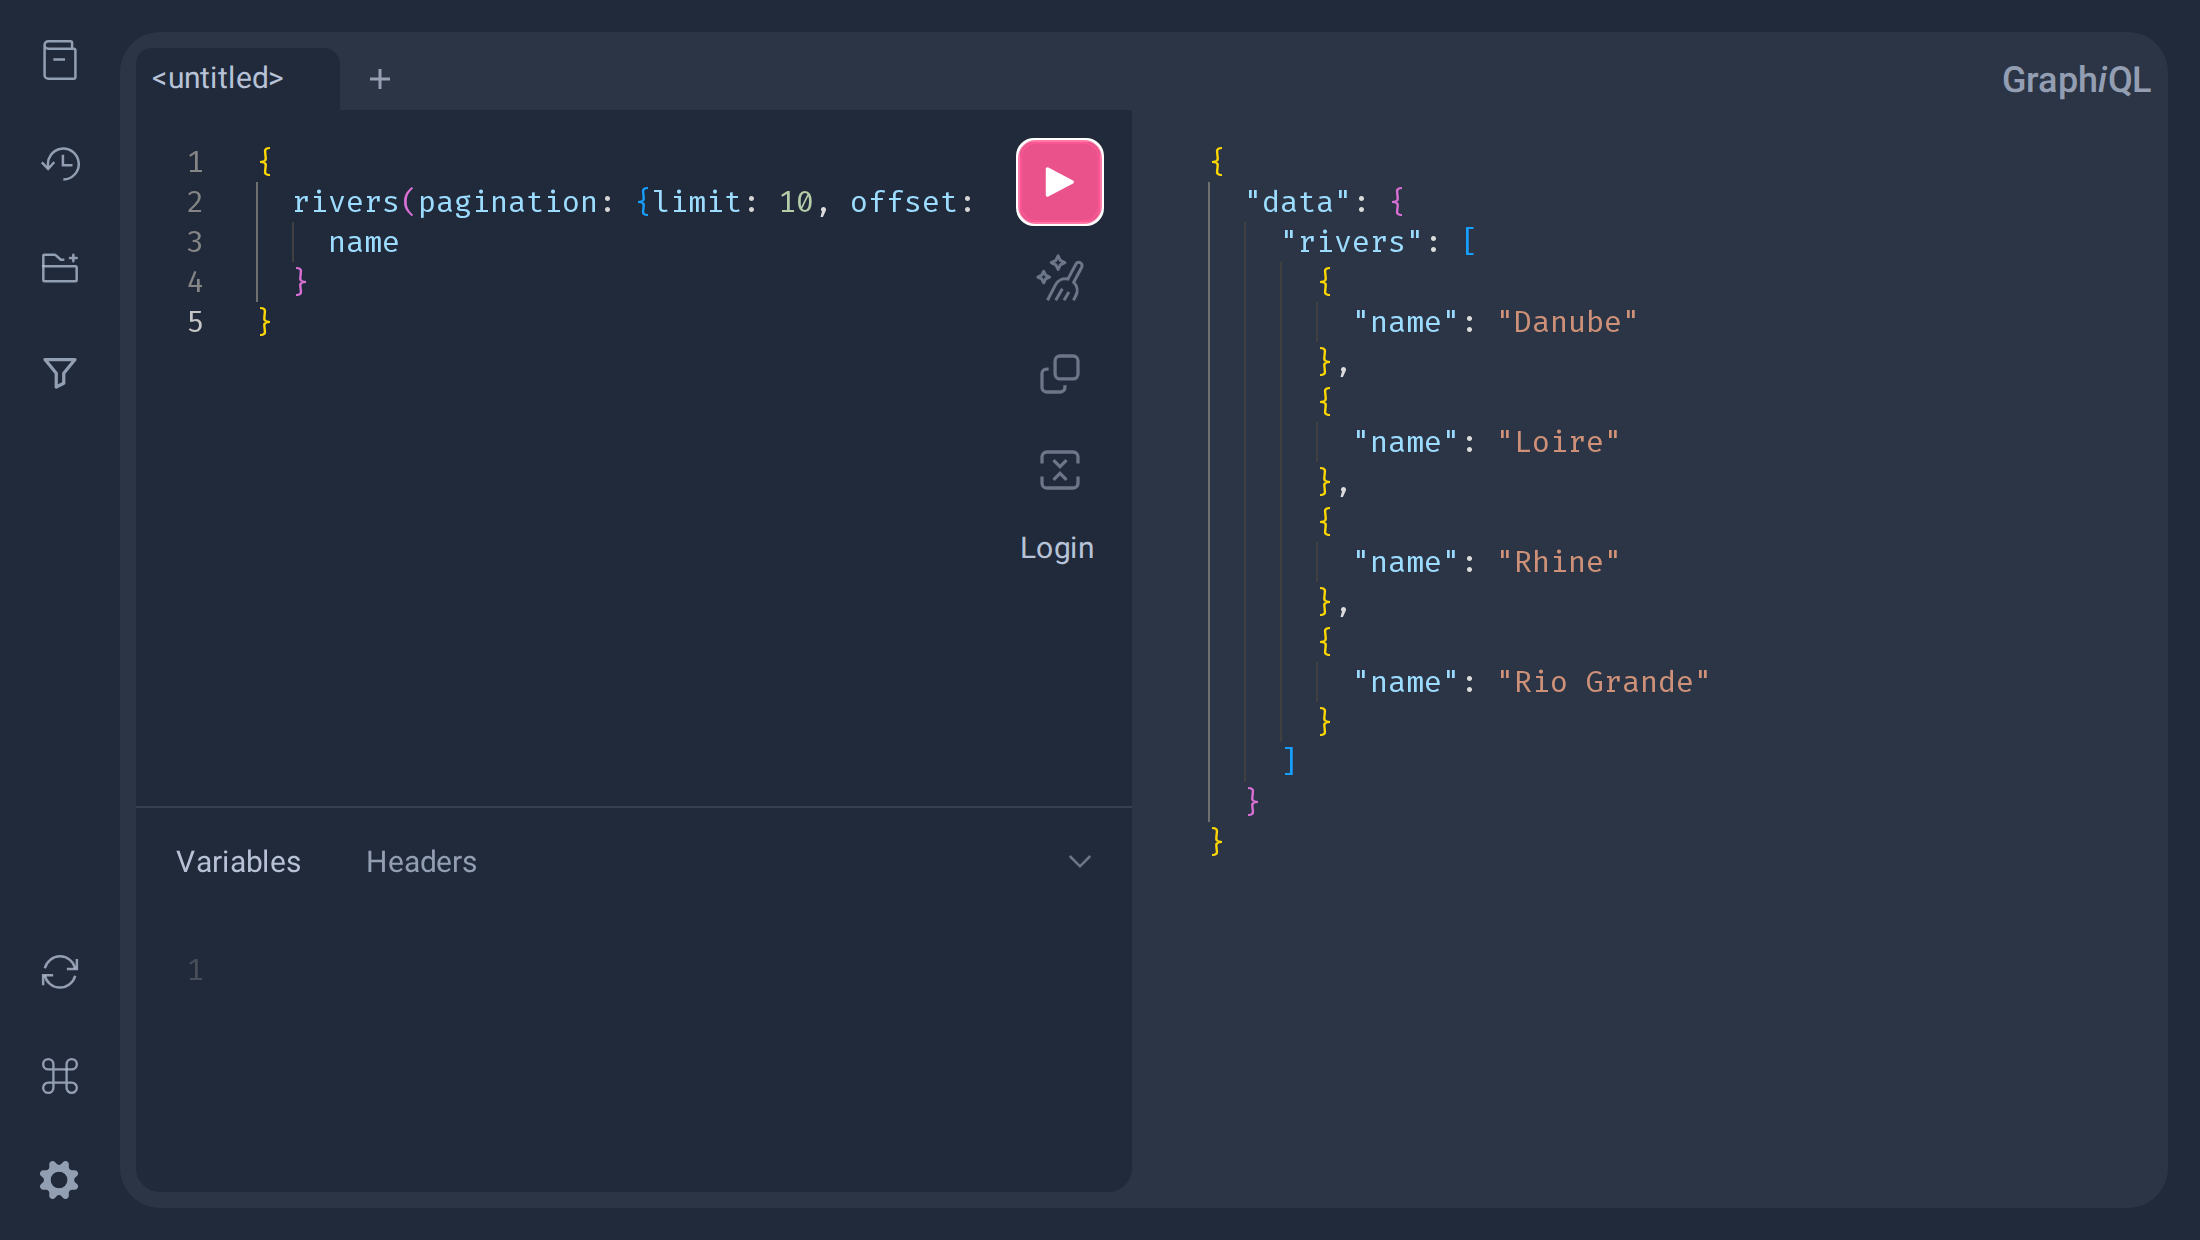Prettify the query with the wand icon
The height and width of the screenshot is (1240, 2200).
click(x=1060, y=278)
